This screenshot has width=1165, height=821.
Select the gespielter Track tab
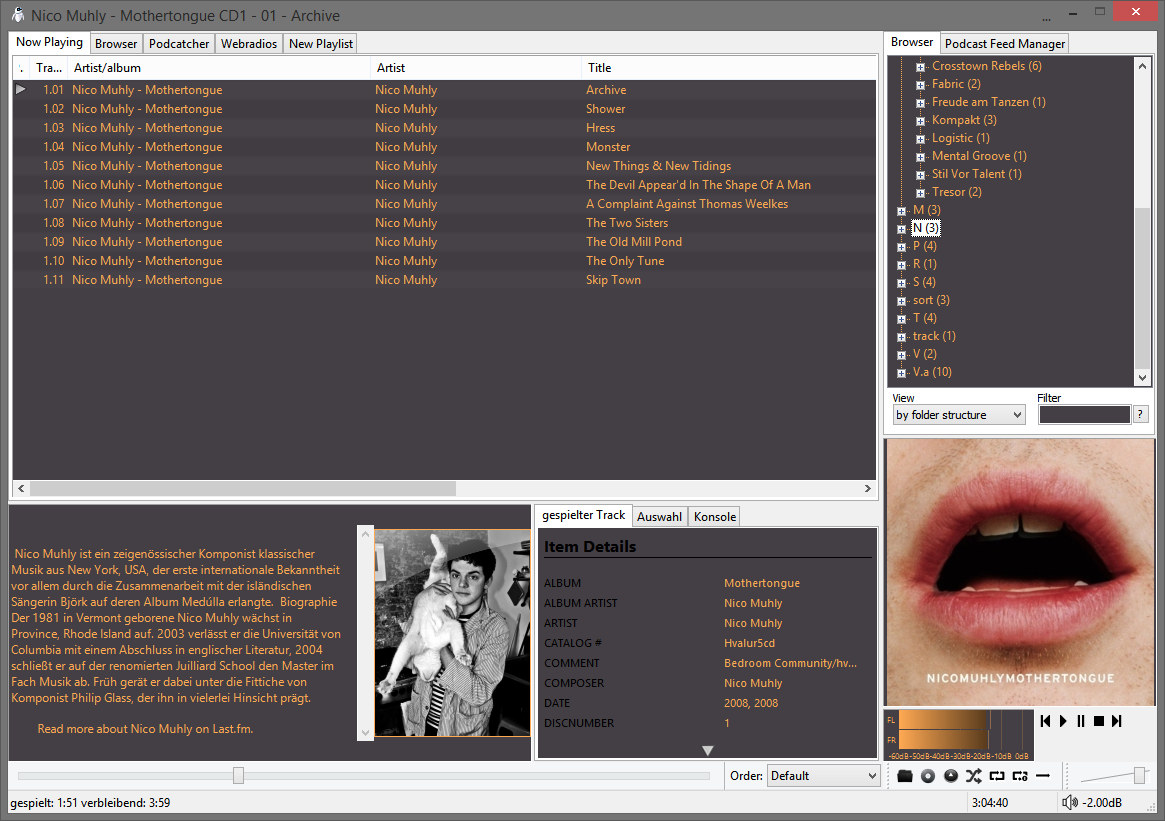pyautogui.click(x=583, y=515)
